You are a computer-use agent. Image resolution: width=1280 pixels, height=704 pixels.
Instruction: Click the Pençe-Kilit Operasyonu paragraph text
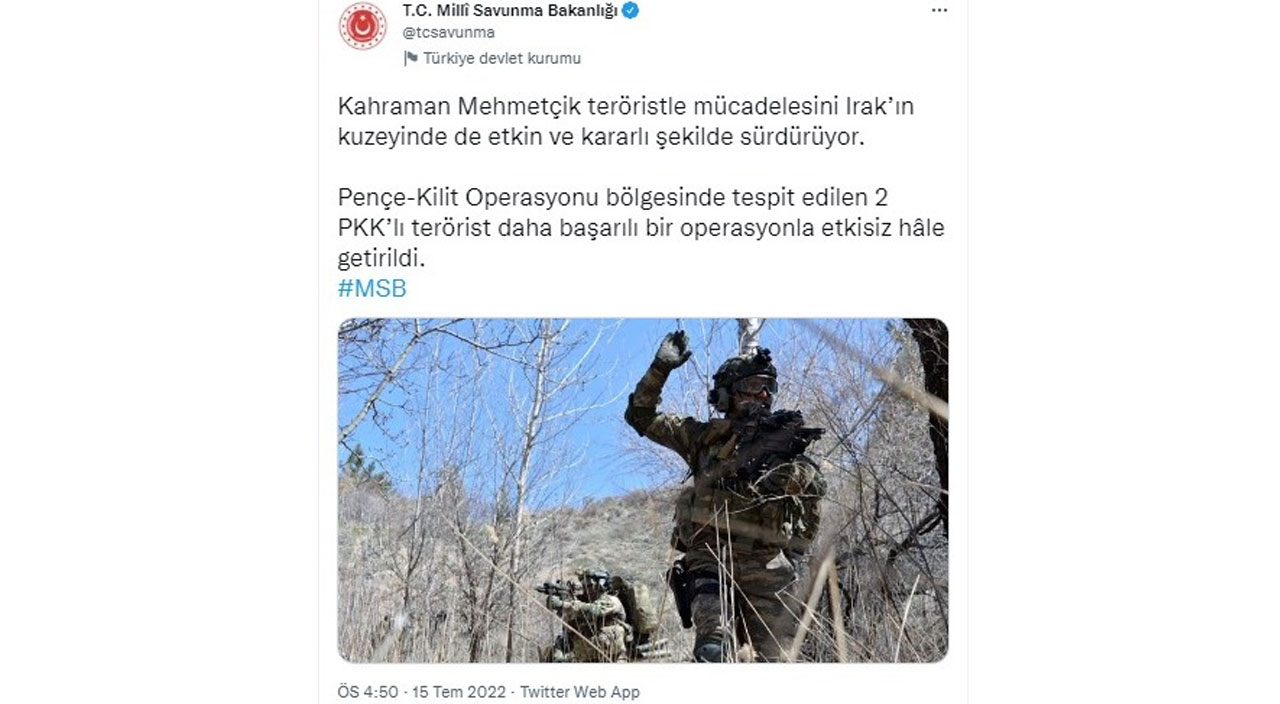(x=641, y=228)
